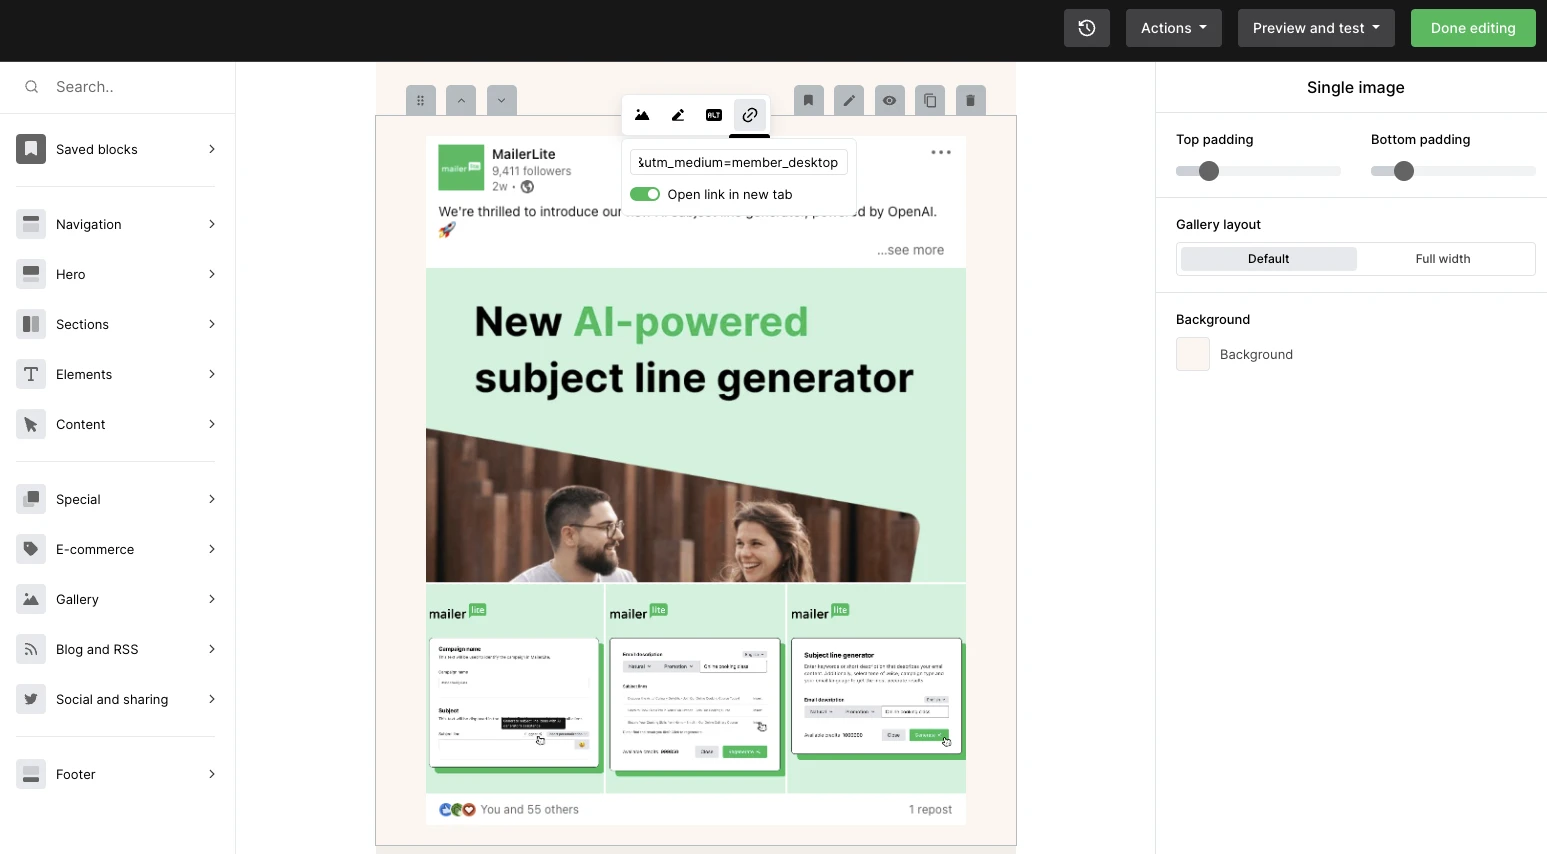The width and height of the screenshot is (1547, 854).
Task: Click the Done editing button
Action: click(1472, 28)
